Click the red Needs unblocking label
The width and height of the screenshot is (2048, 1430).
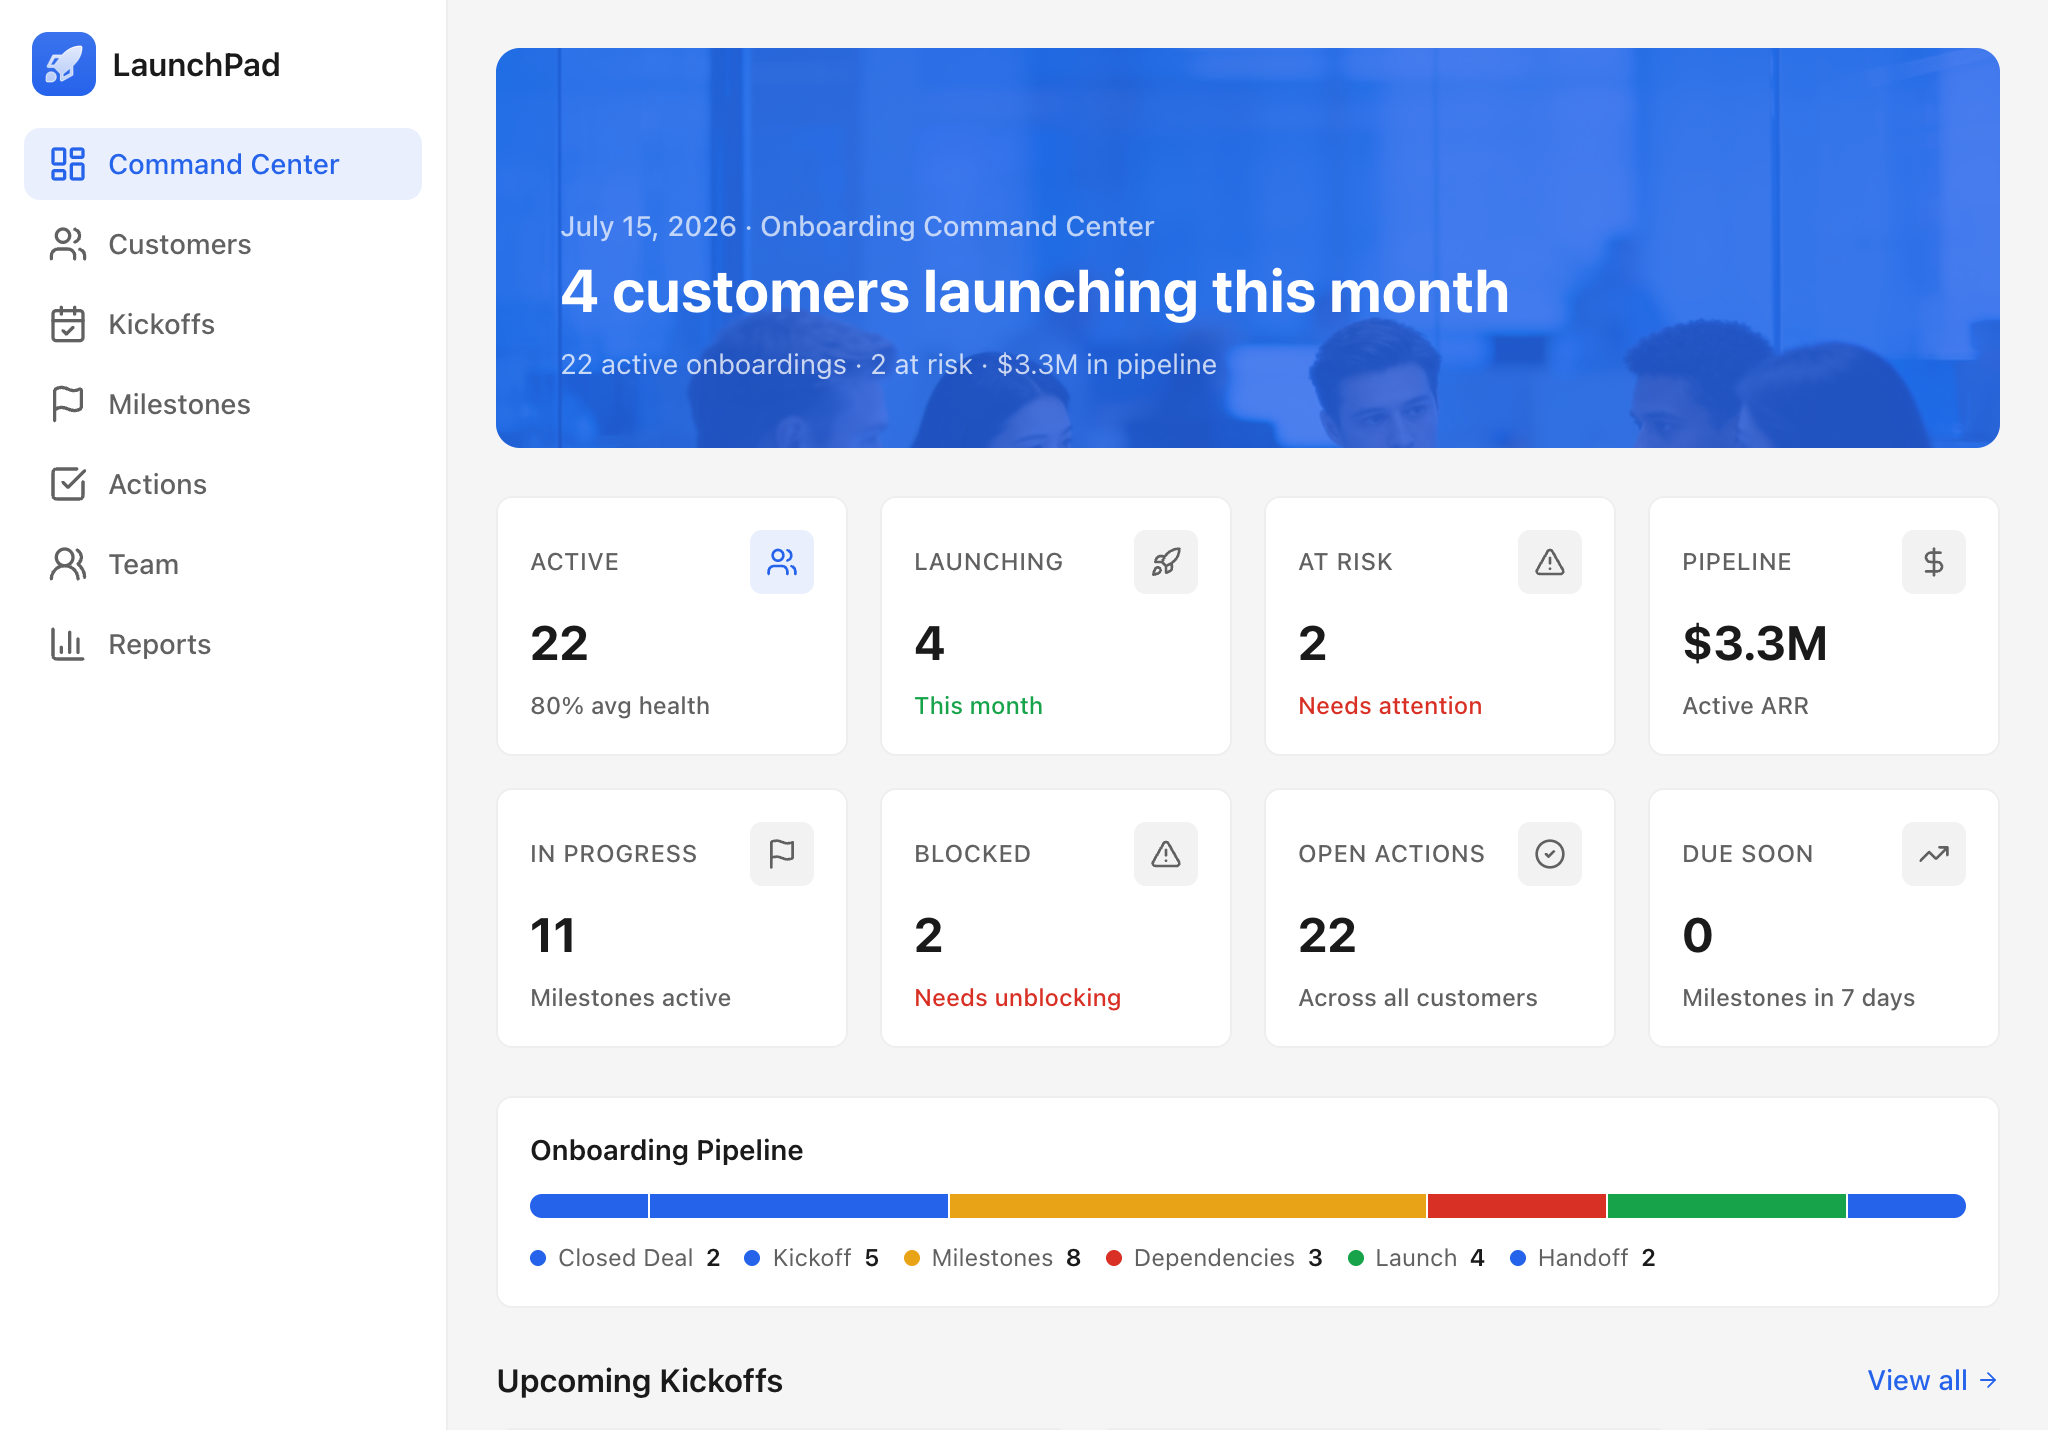click(1017, 998)
